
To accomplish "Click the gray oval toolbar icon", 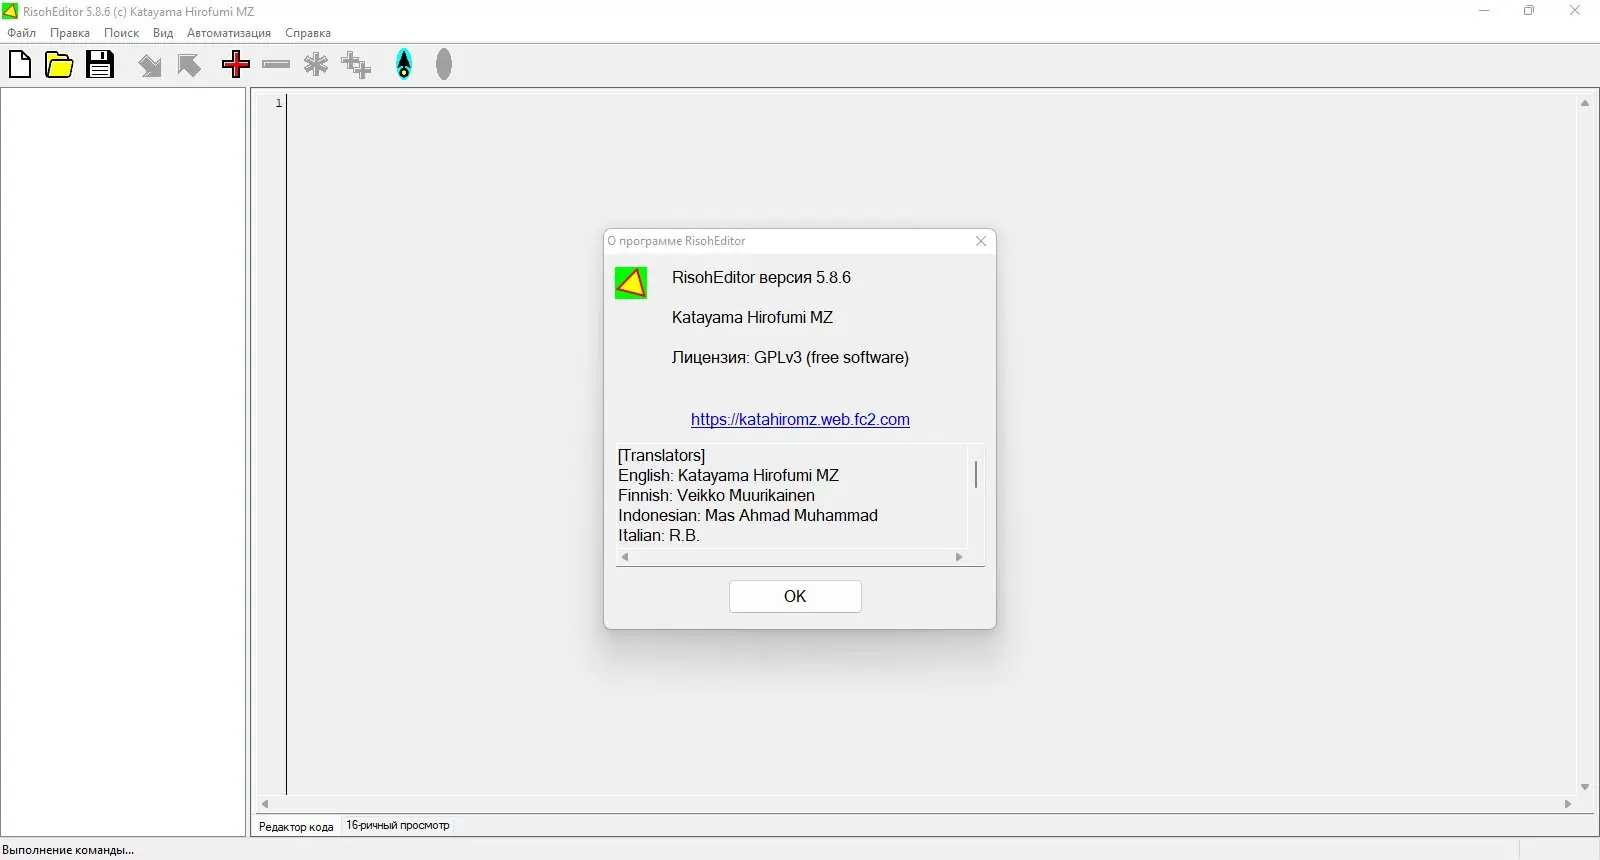I will [444, 64].
